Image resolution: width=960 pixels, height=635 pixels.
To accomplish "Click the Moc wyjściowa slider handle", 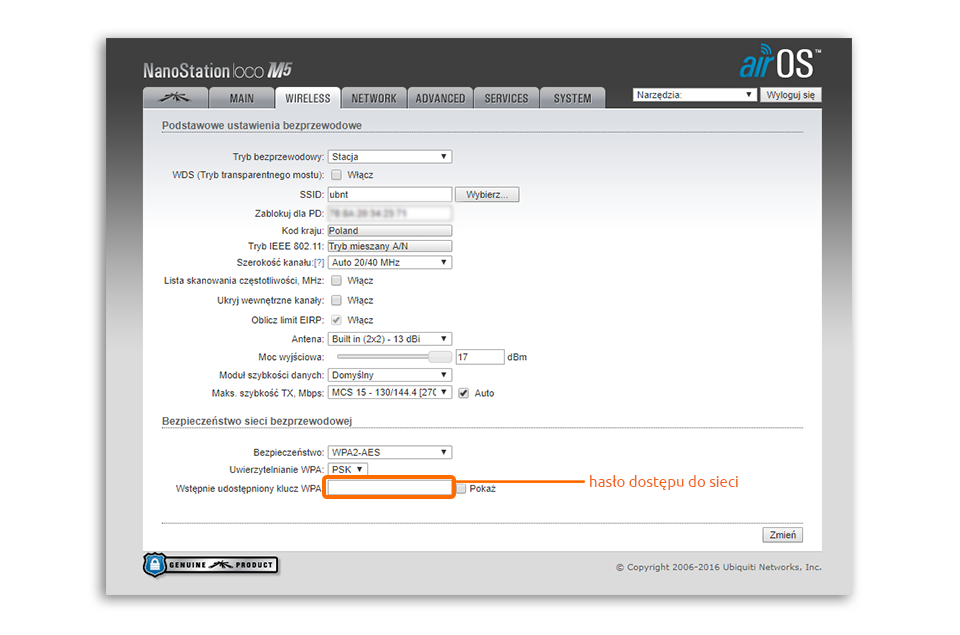I will point(439,357).
